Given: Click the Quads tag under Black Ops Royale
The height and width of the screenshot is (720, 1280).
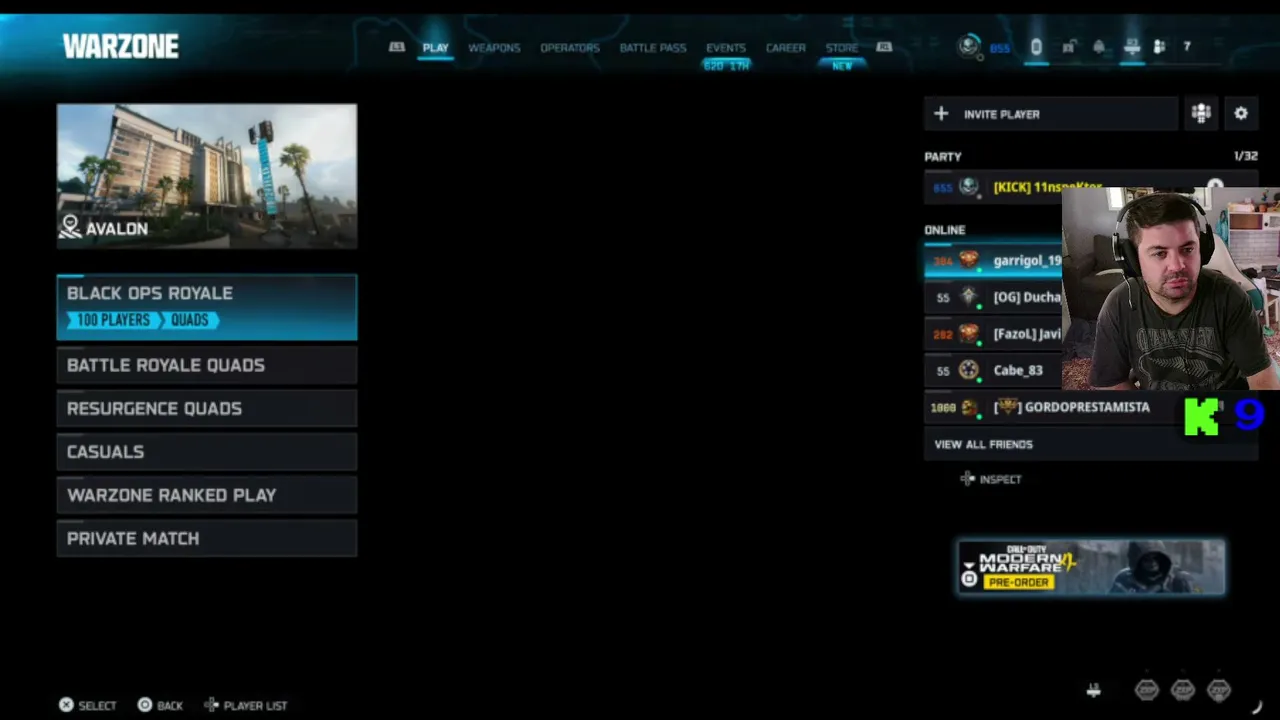Looking at the screenshot, I should (190, 320).
